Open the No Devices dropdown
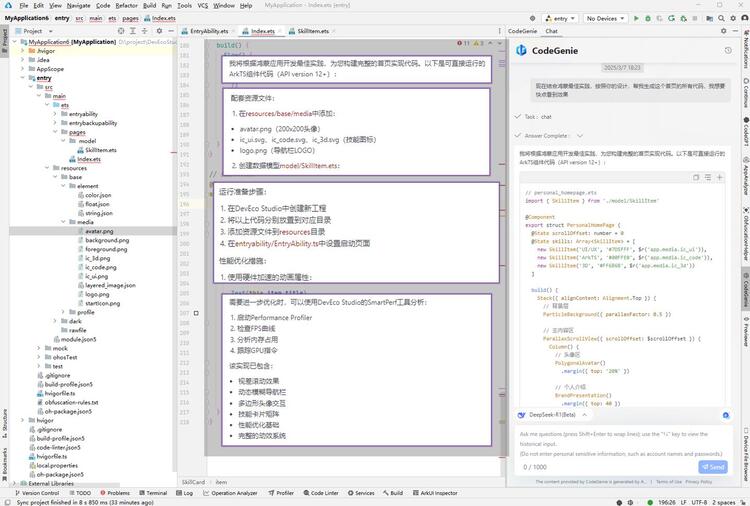 605,18
